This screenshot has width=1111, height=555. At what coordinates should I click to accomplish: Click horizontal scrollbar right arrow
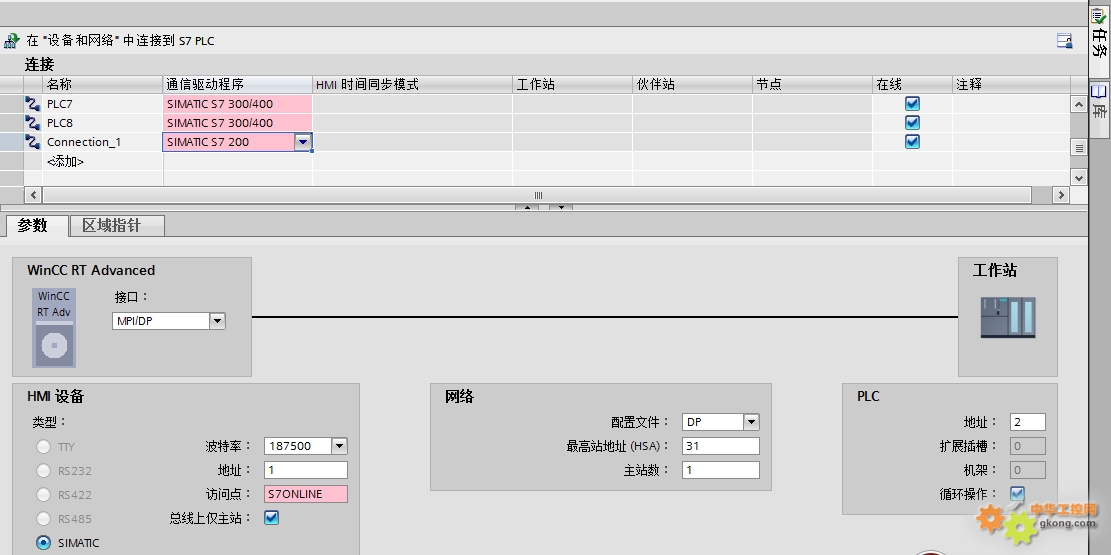click(x=1061, y=194)
